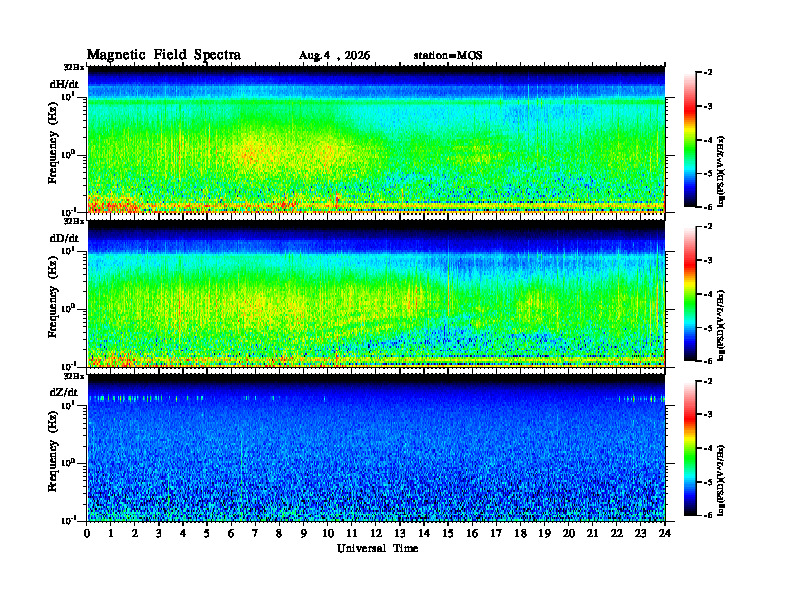Screen dimensions: 792x612
Task: Click hour label 11 on the time axis
Action: coord(352,533)
